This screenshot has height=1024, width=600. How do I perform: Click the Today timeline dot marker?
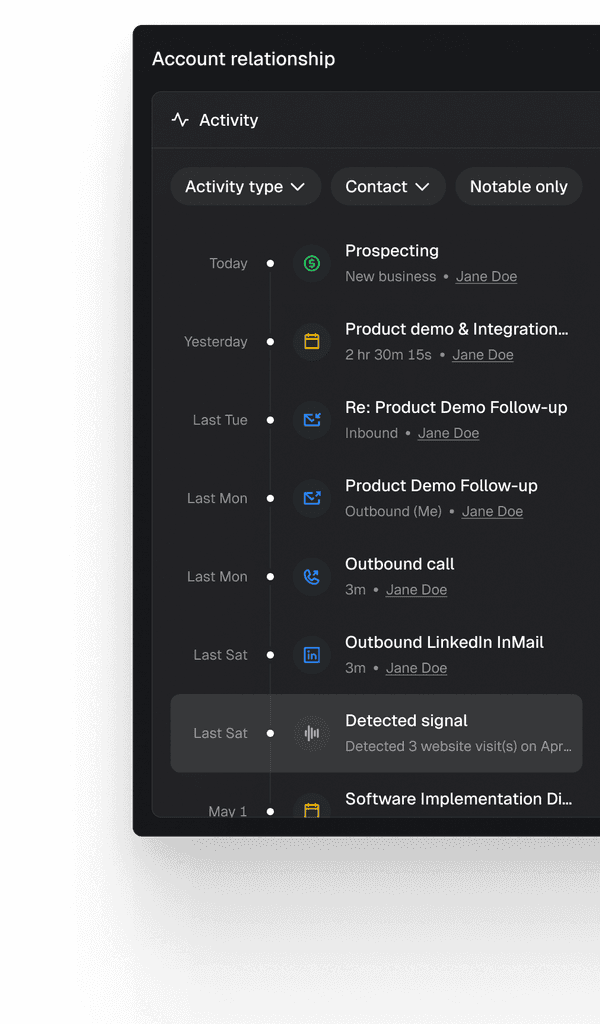click(x=270, y=263)
